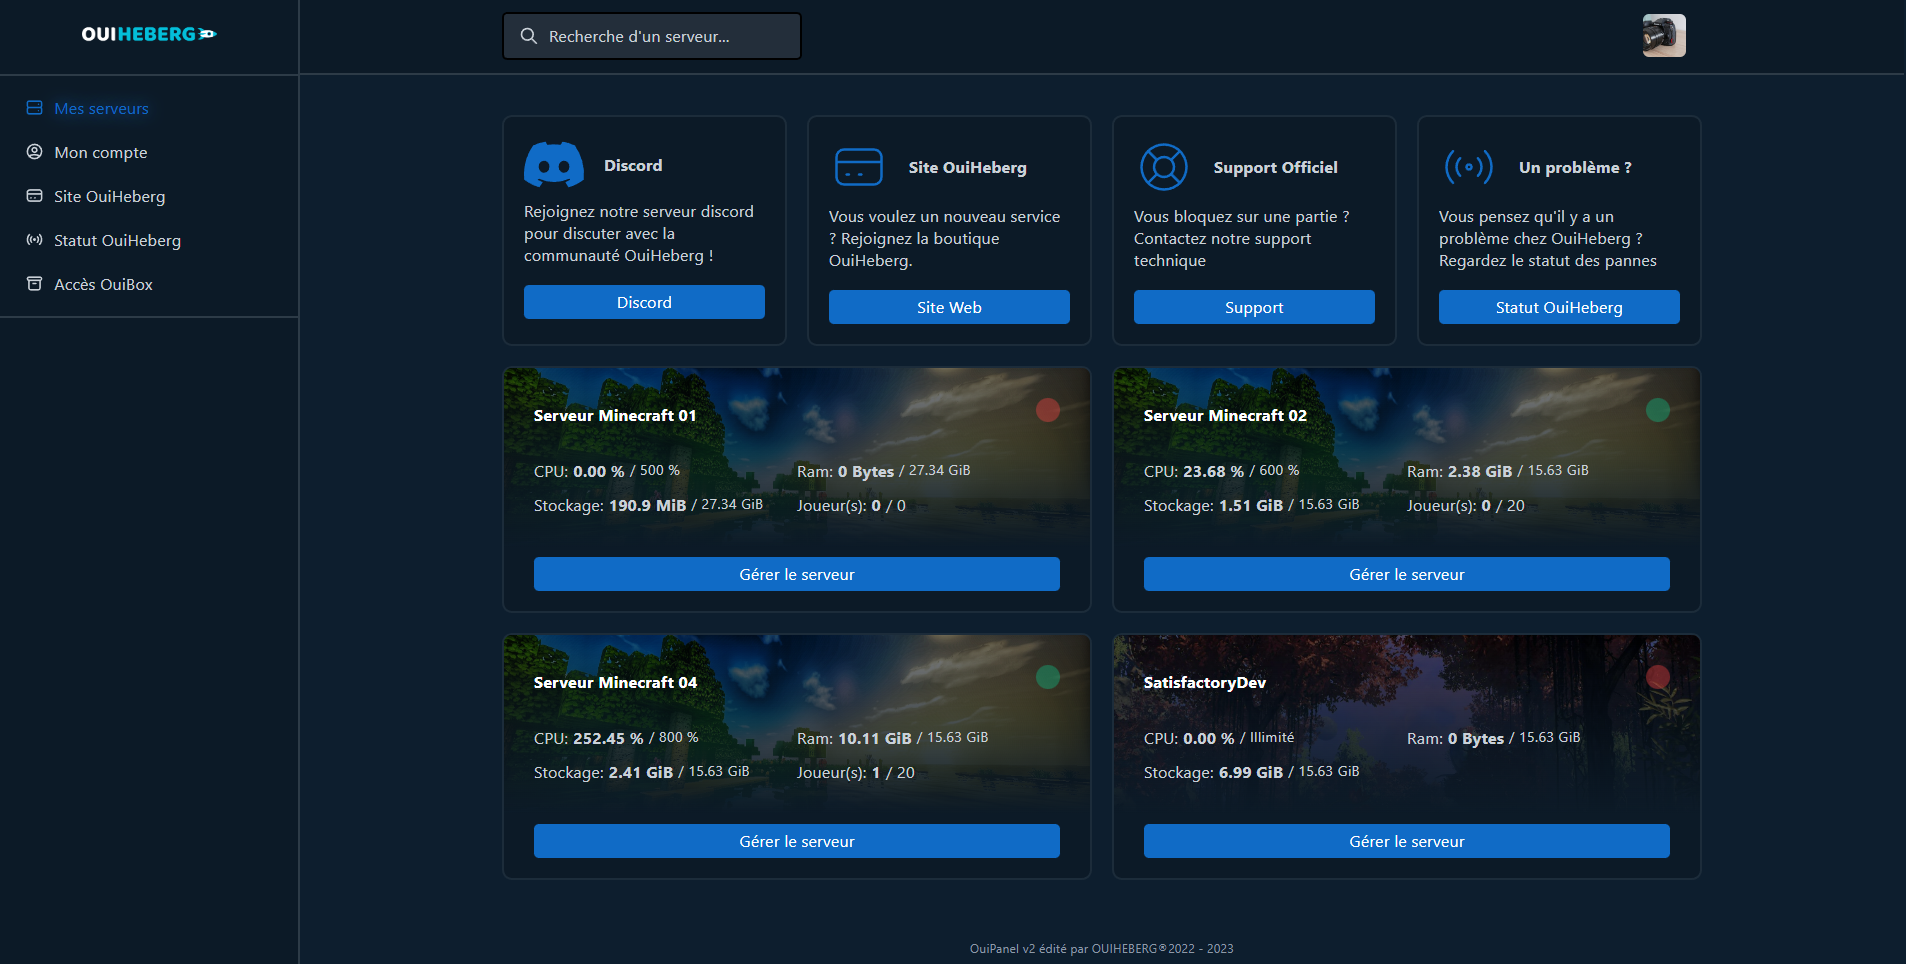This screenshot has height=964, width=1906.
Task: Click the Serveur Minecraft 04 title
Action: (615, 682)
